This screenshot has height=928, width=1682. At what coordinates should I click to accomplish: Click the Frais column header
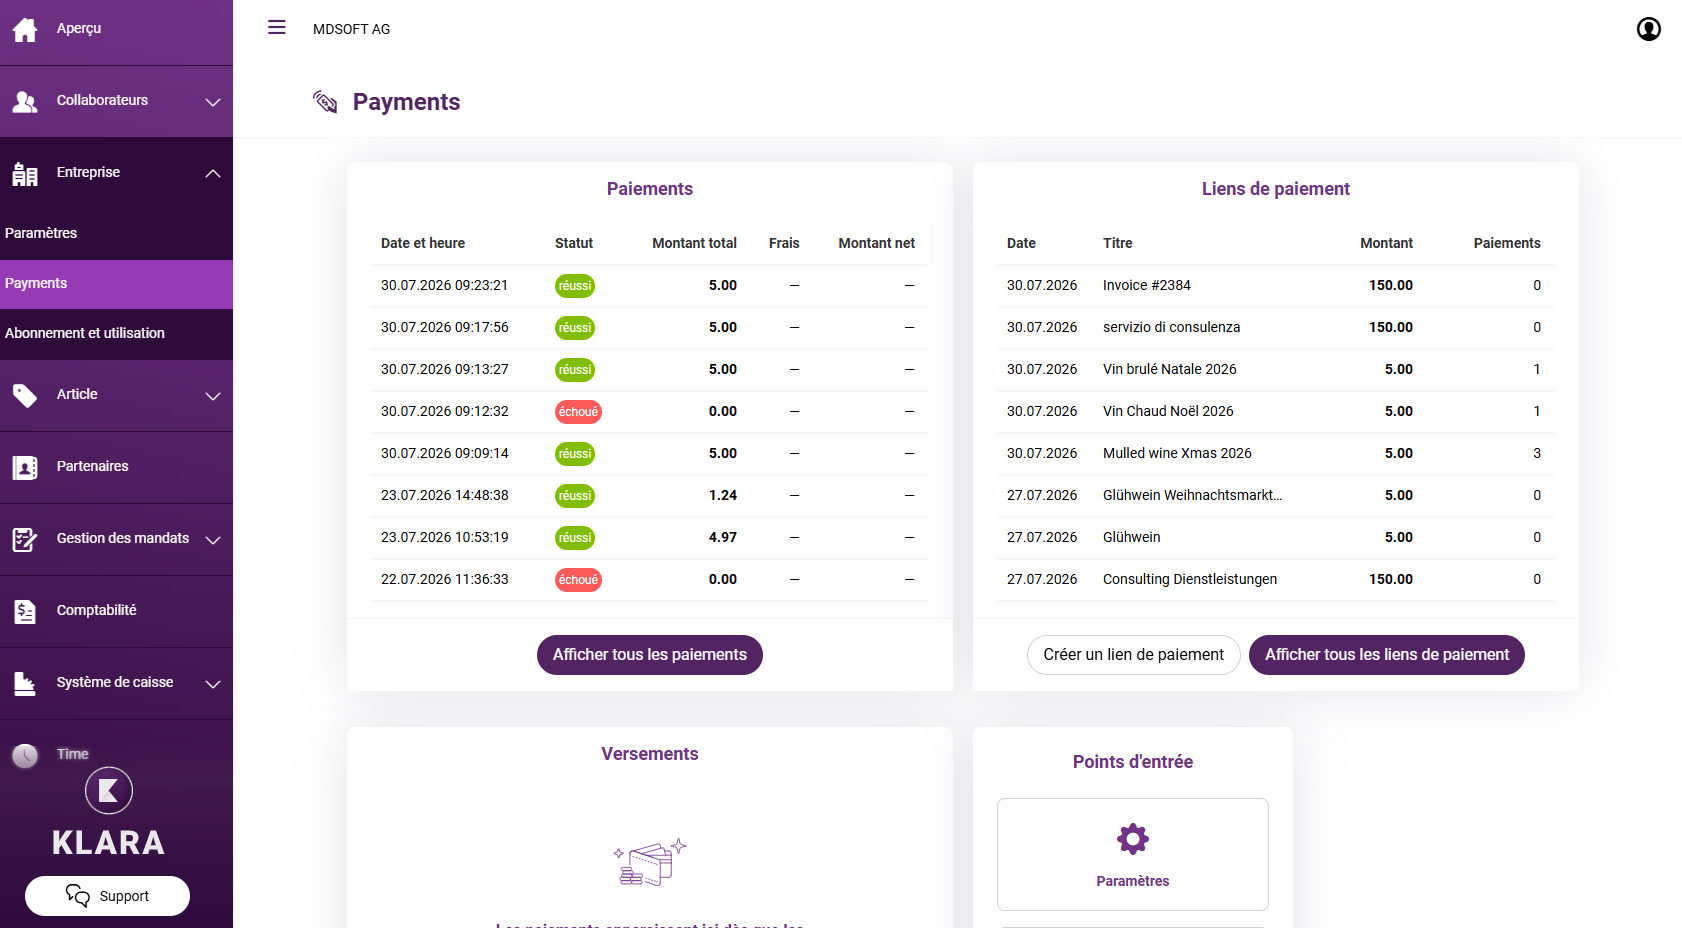(x=784, y=243)
